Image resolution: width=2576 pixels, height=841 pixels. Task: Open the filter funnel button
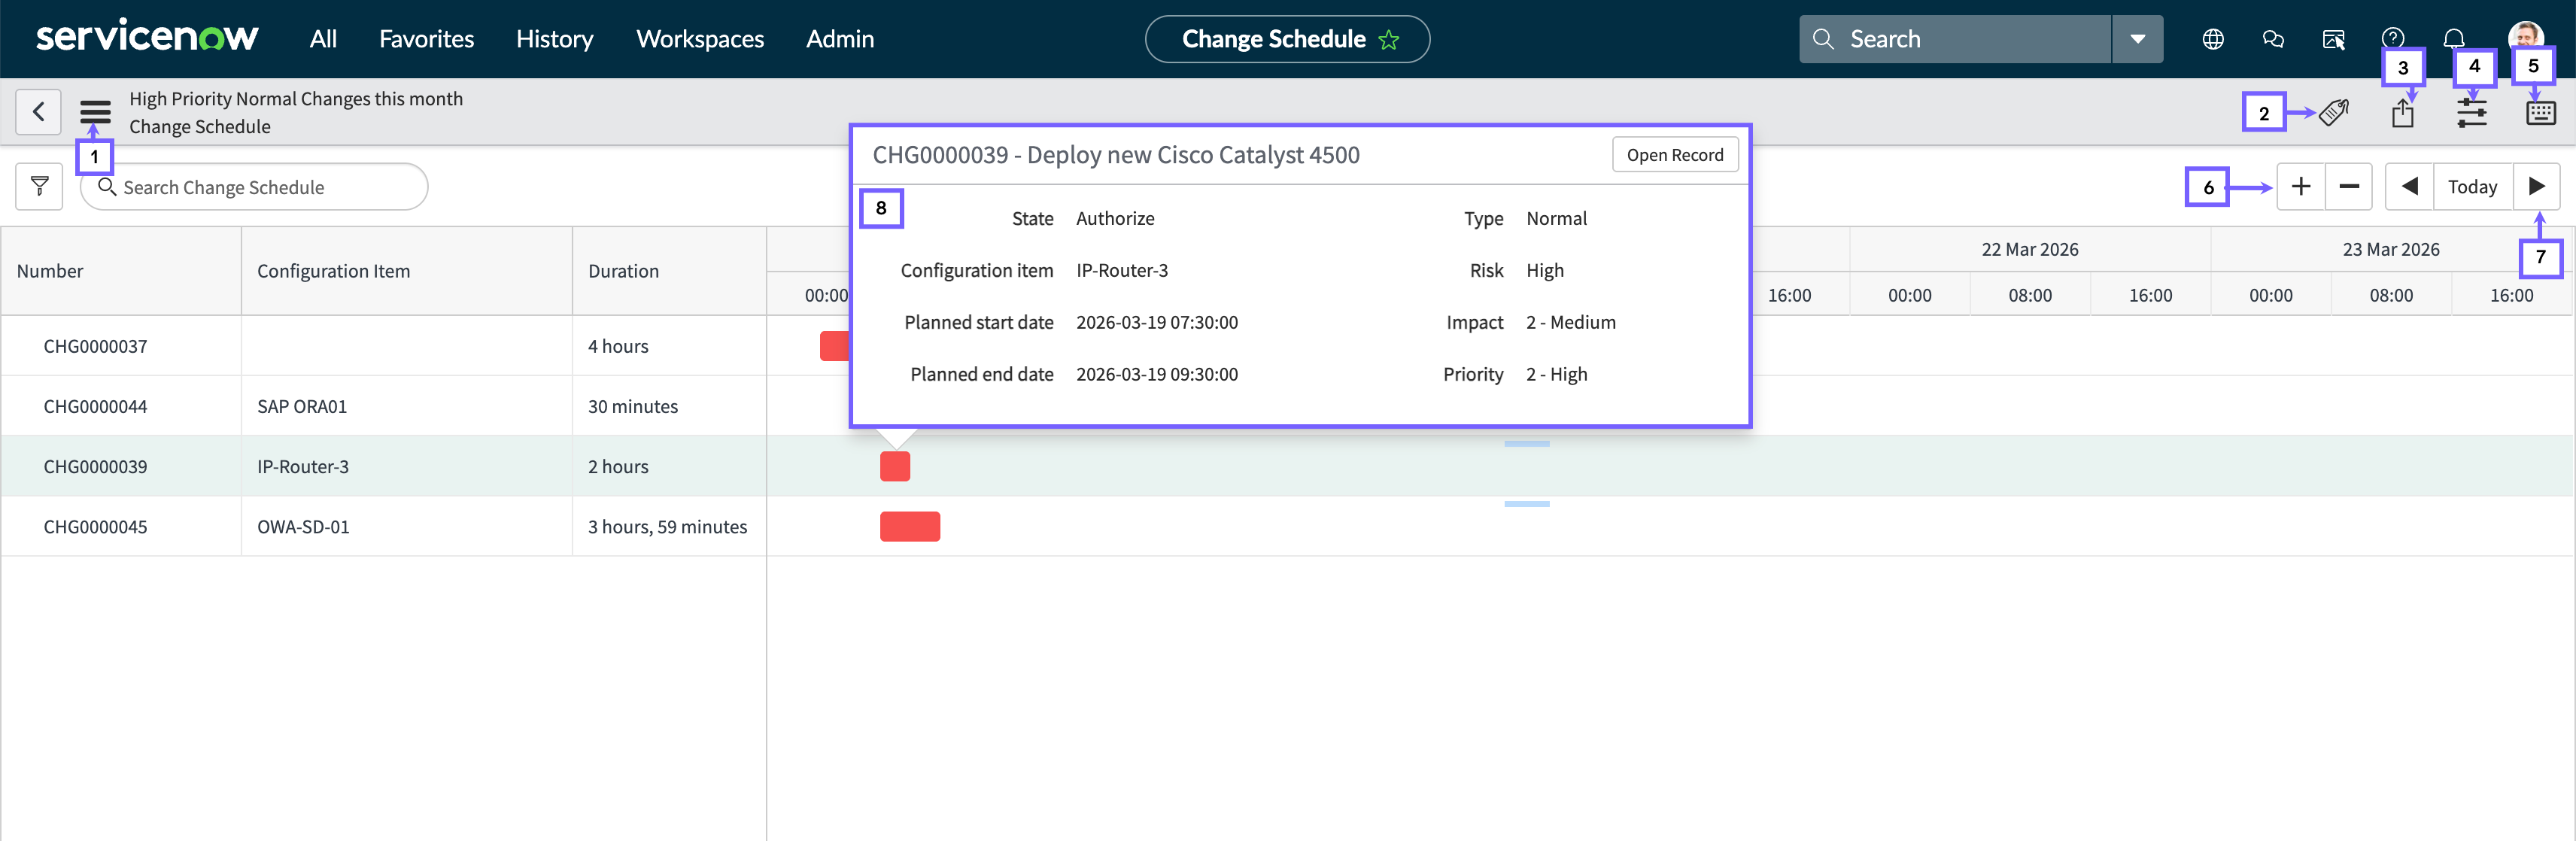(40, 187)
